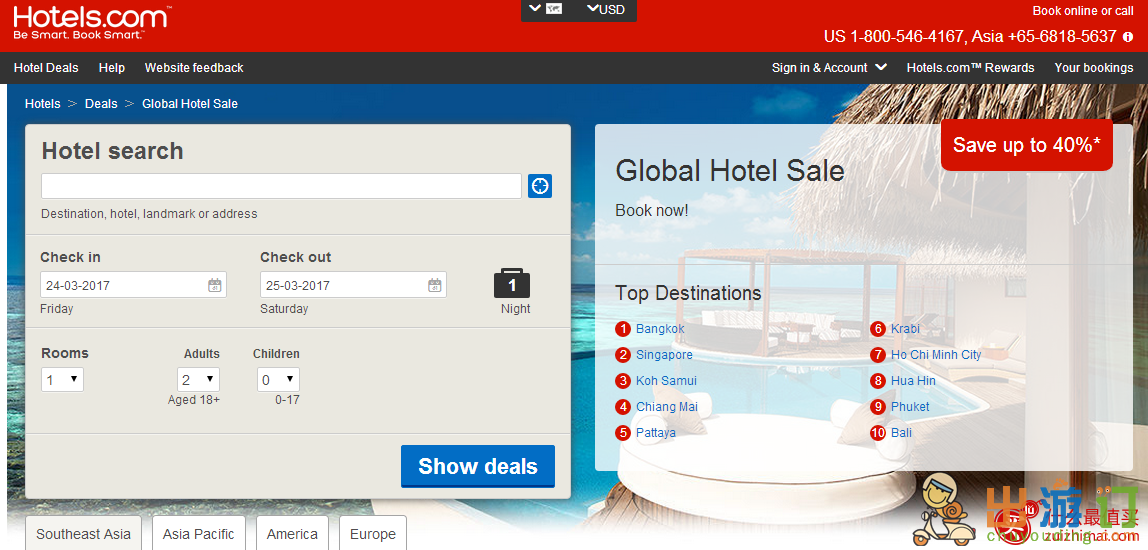
Task: Open Ho Chi Minh City link
Action: point(936,355)
